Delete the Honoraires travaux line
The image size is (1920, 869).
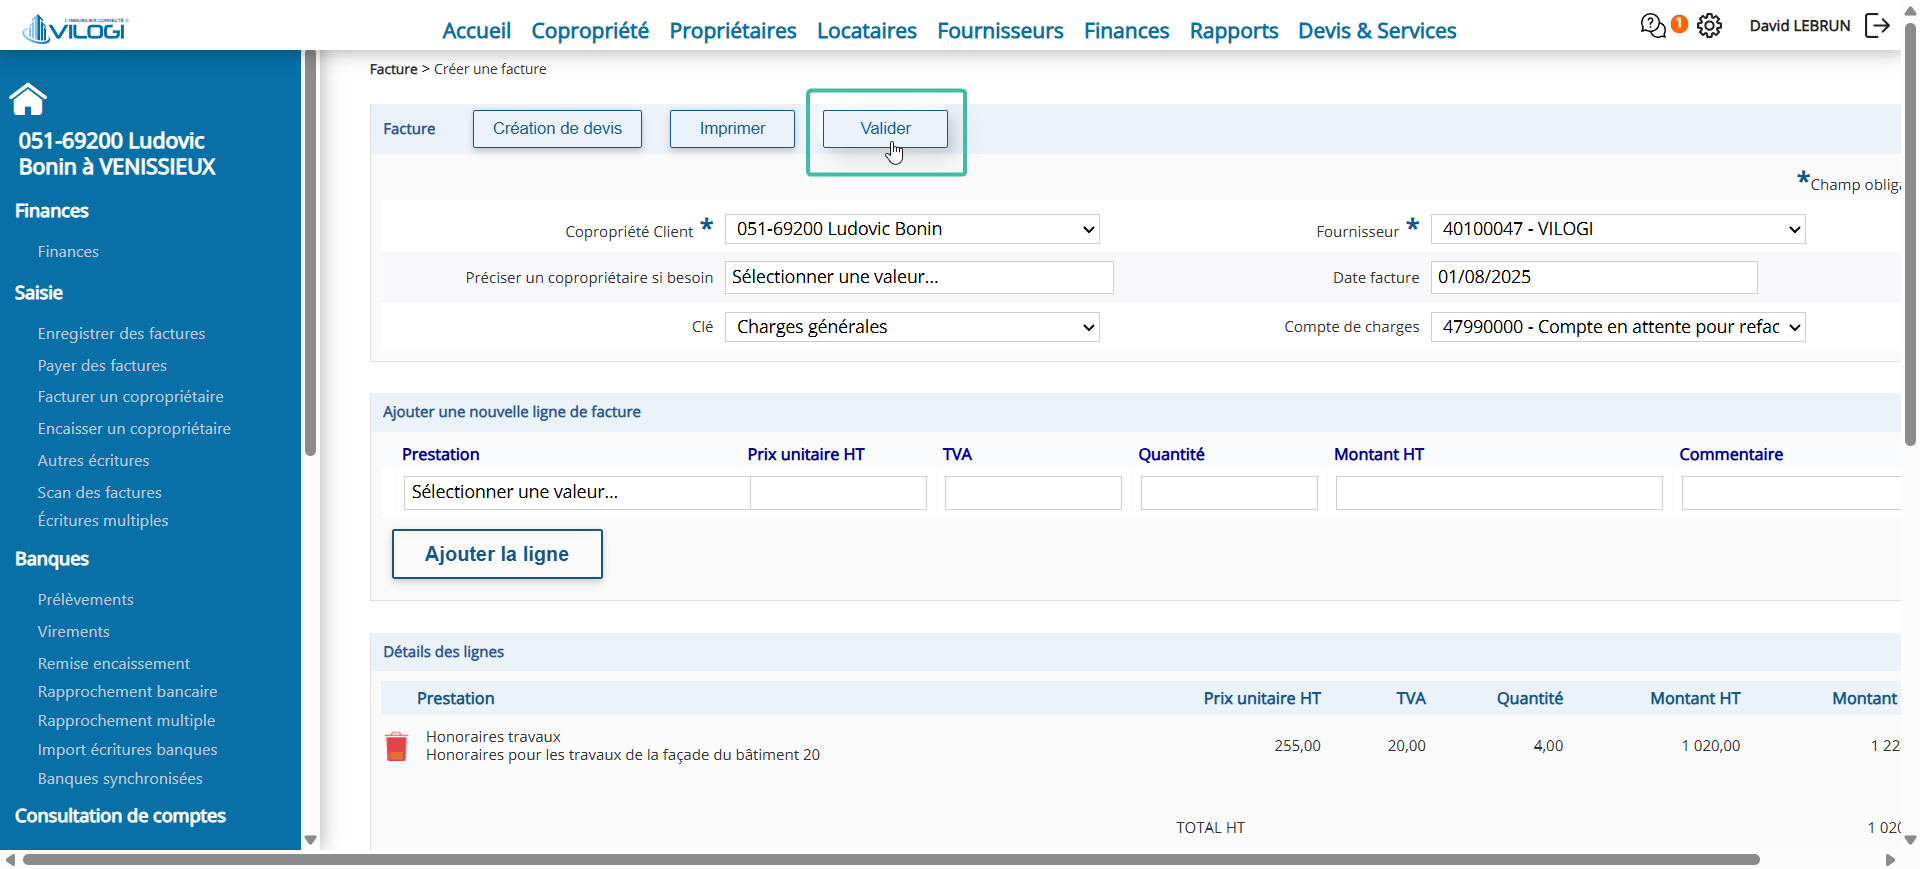[x=397, y=746]
